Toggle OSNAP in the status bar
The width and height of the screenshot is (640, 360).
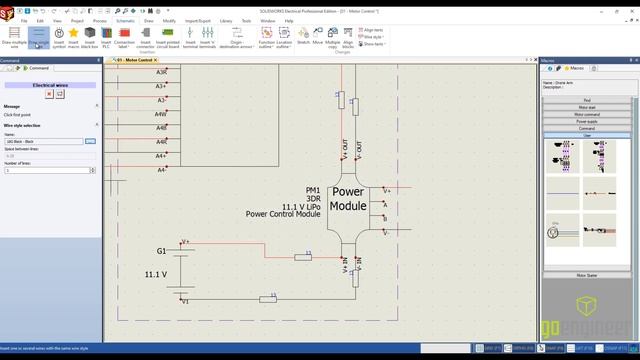coord(611,348)
